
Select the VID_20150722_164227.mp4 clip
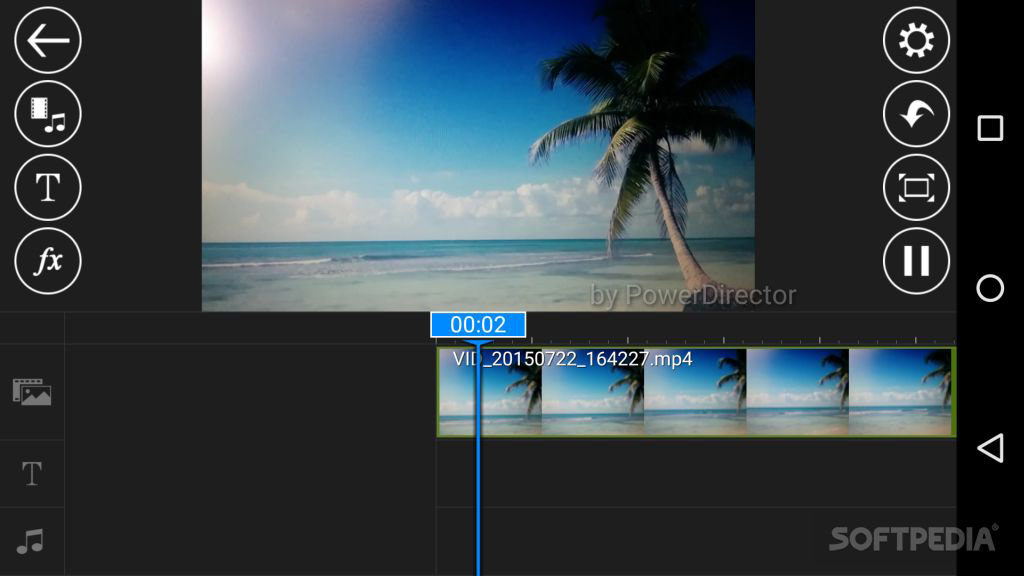[696, 392]
